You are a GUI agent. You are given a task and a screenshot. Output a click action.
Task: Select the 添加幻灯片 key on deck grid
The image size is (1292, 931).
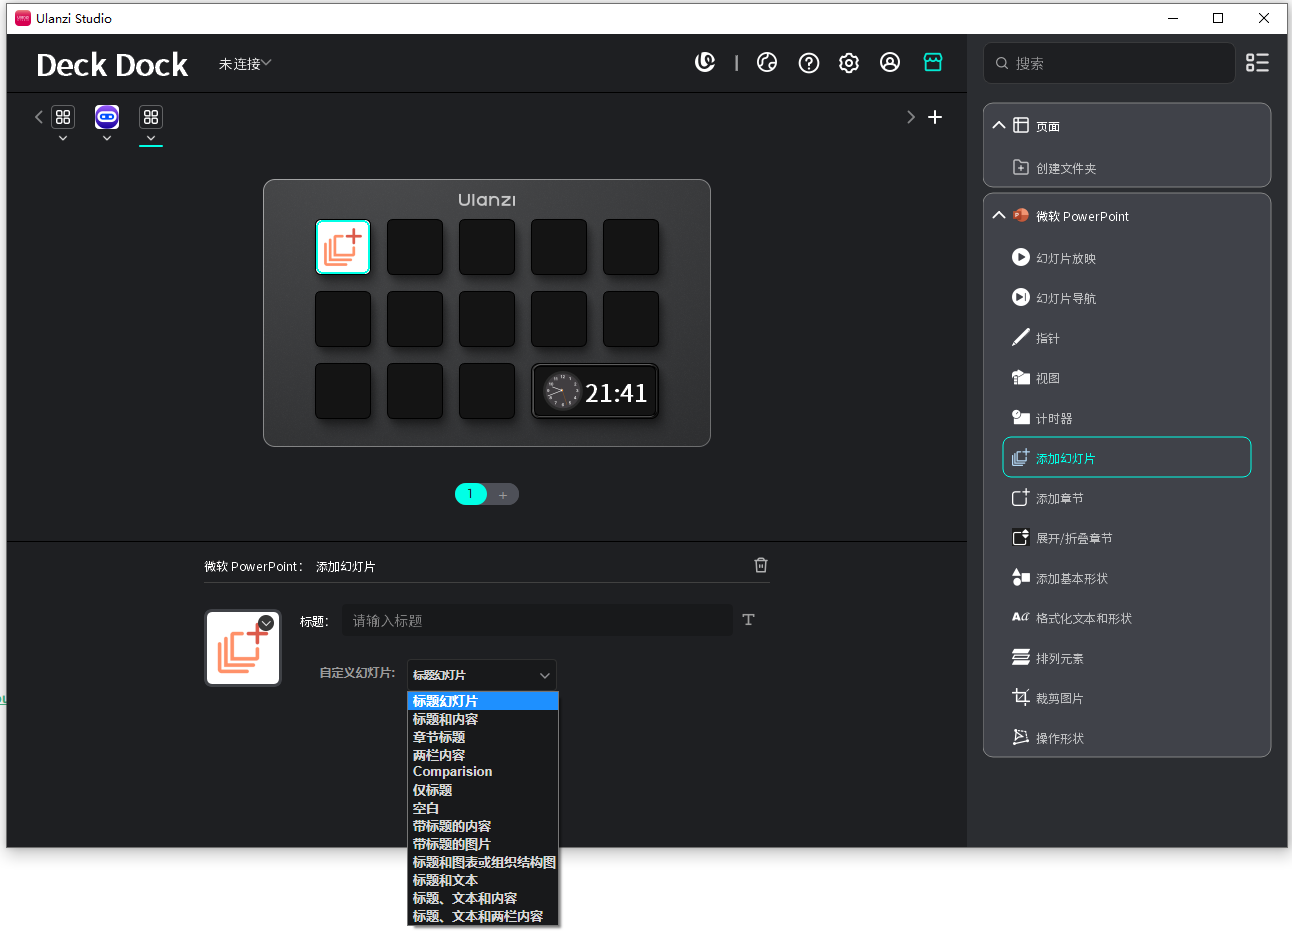(x=343, y=247)
